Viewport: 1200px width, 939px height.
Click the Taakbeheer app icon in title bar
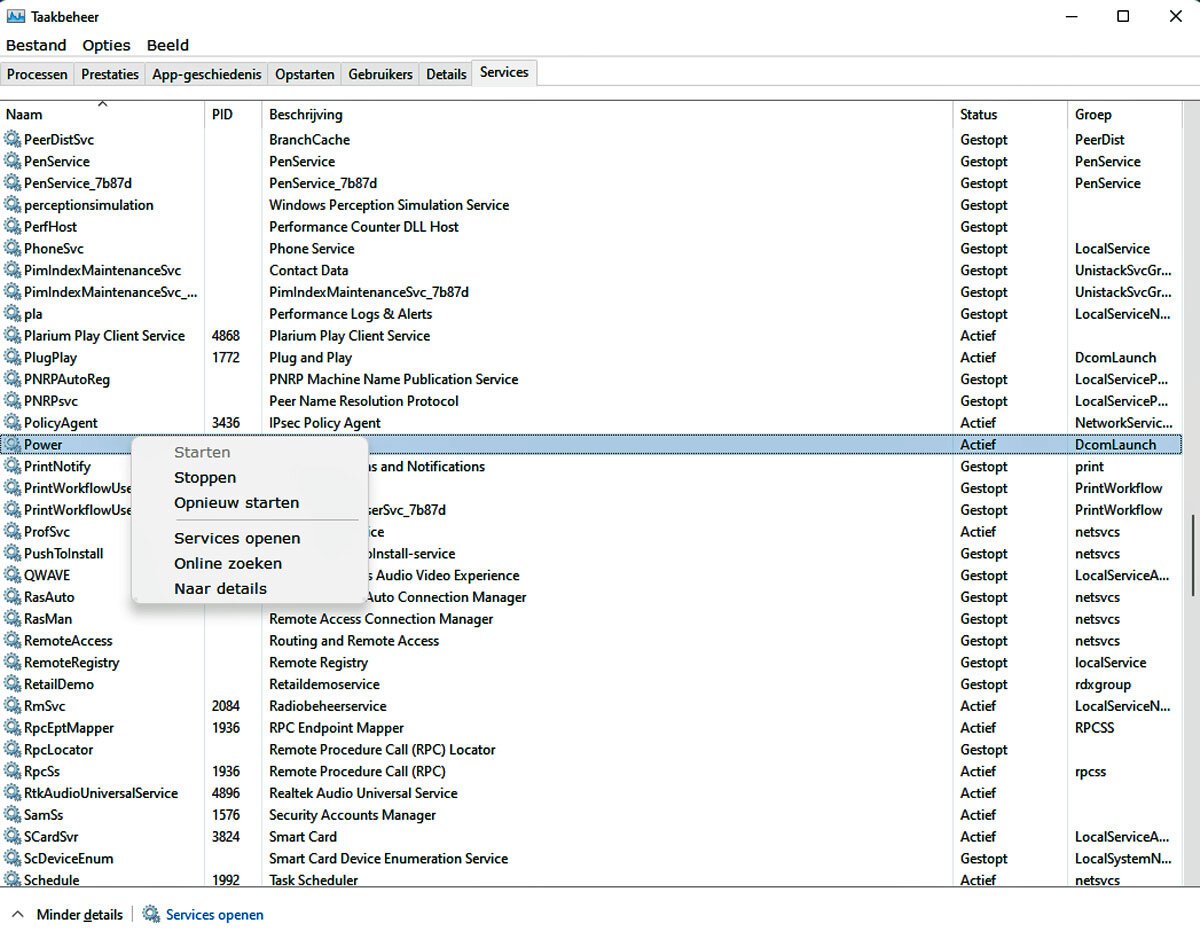click(15, 17)
